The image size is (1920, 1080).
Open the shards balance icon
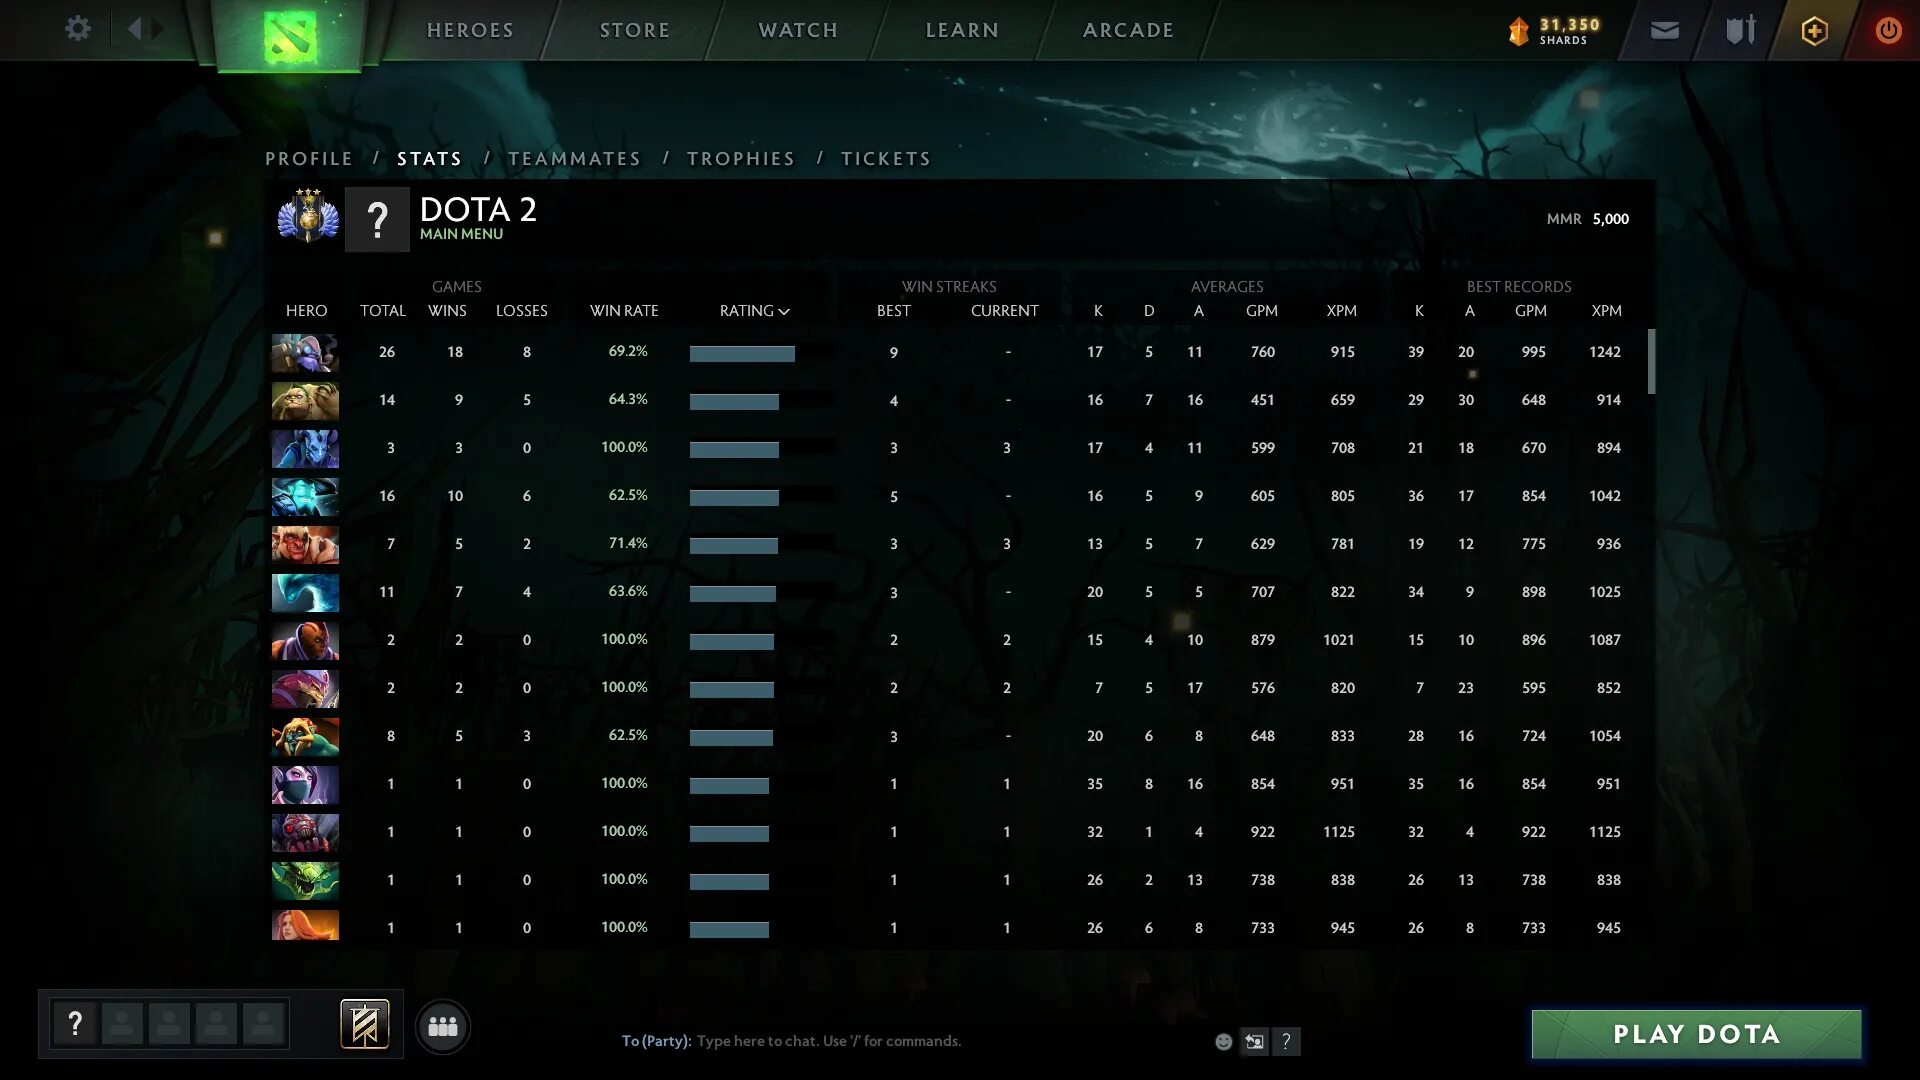pyautogui.click(x=1518, y=31)
